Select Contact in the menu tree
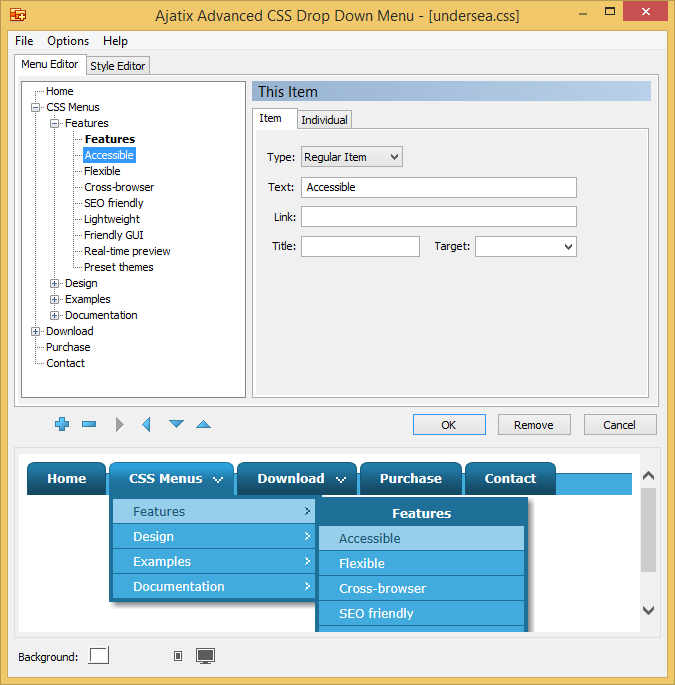 coord(66,363)
